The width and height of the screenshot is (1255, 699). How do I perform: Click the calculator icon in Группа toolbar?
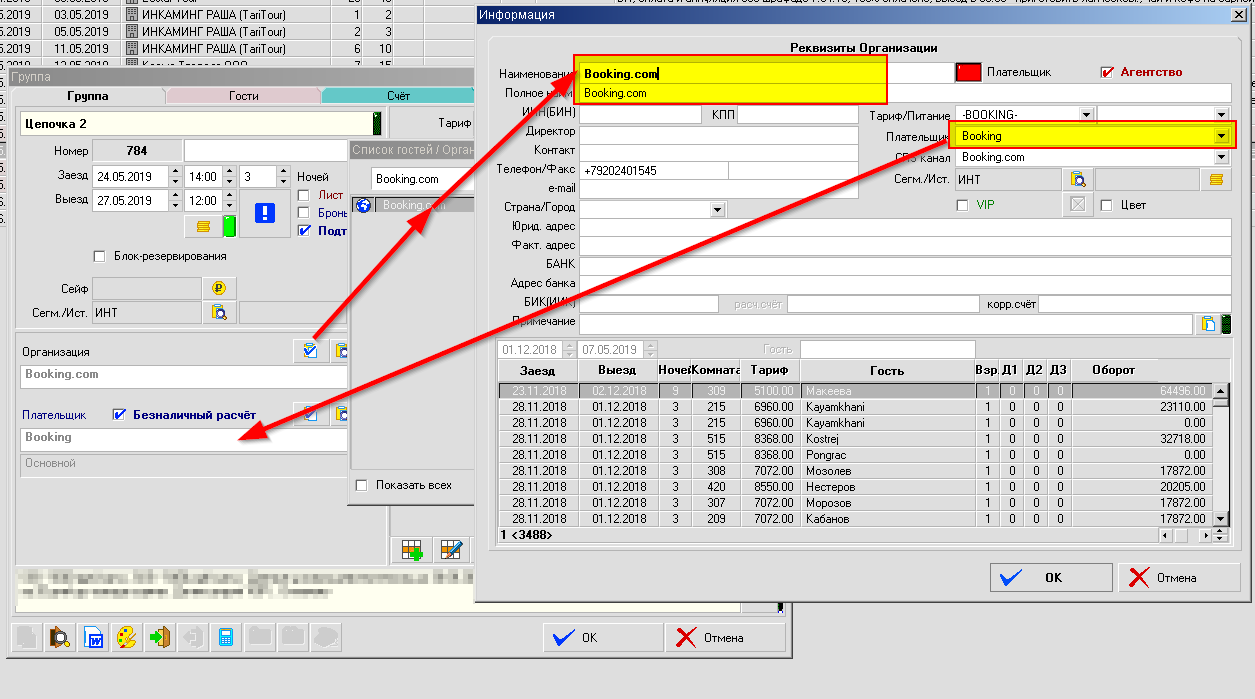pyautogui.click(x=226, y=637)
